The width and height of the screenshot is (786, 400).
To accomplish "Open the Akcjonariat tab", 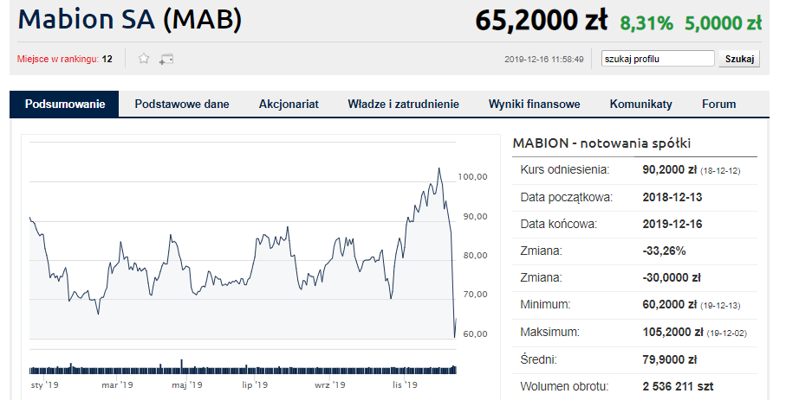I will click(x=289, y=104).
